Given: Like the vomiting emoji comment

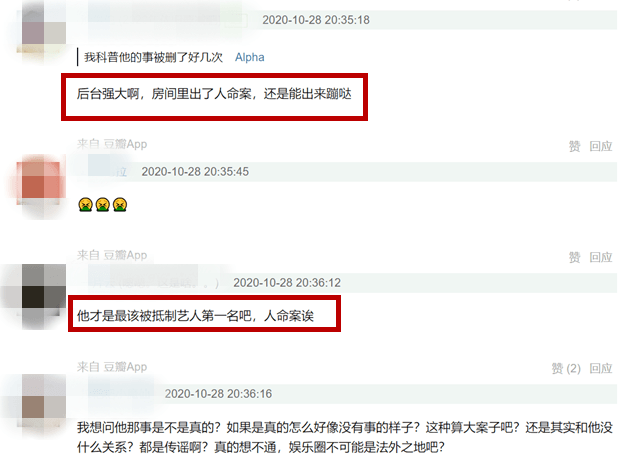Looking at the screenshot, I should coord(574,257).
